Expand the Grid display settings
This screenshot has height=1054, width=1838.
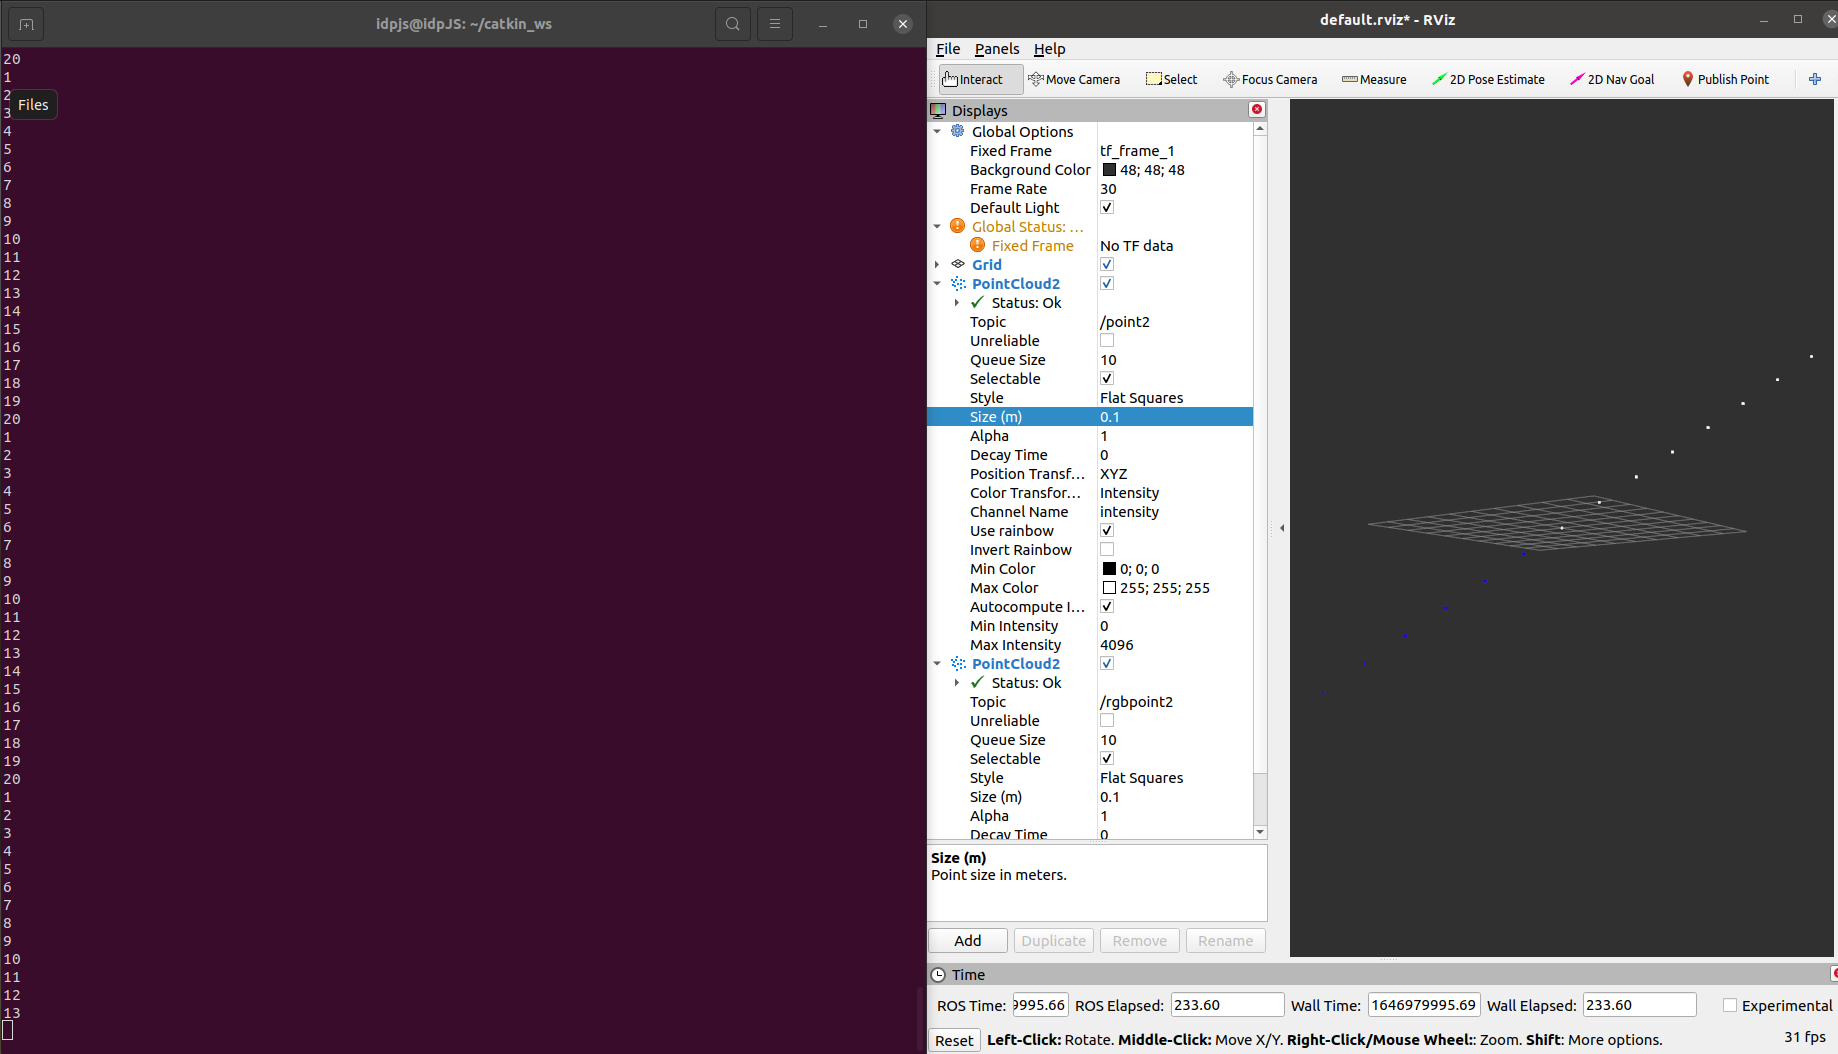tap(938, 264)
